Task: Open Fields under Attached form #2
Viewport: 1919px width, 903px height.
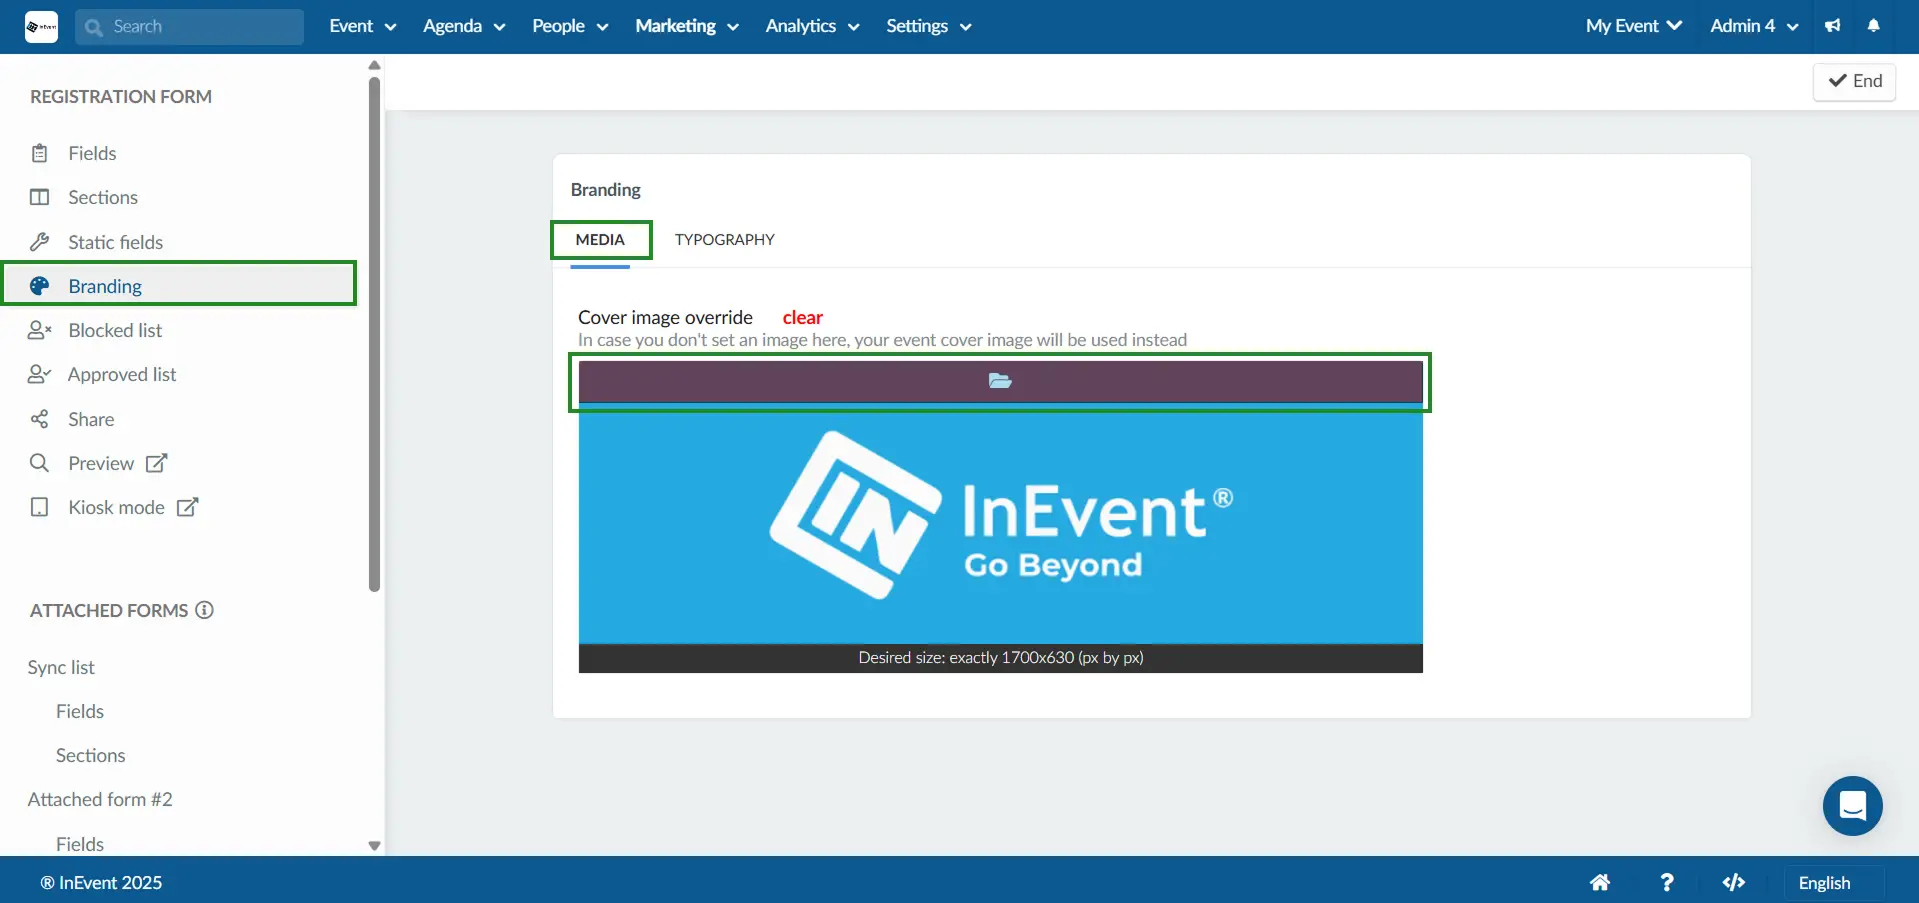Action: coord(80,844)
